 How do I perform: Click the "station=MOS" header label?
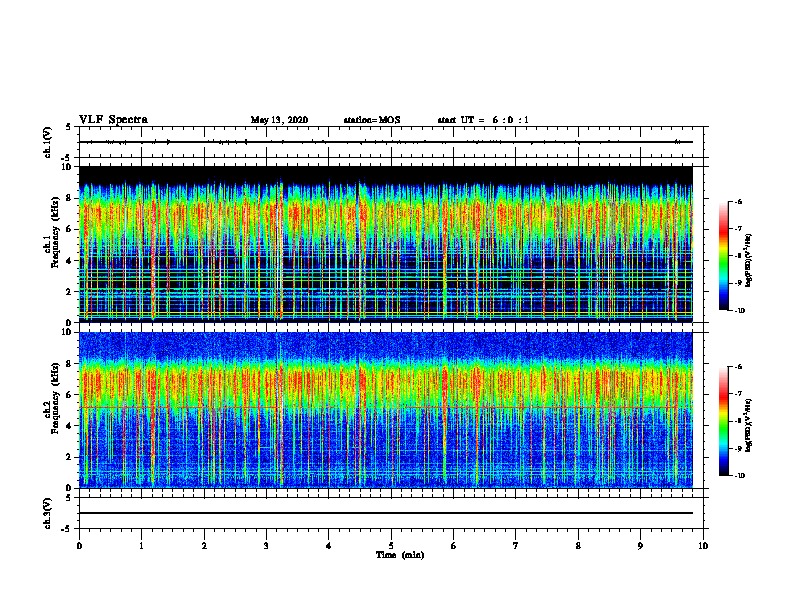click(x=372, y=120)
